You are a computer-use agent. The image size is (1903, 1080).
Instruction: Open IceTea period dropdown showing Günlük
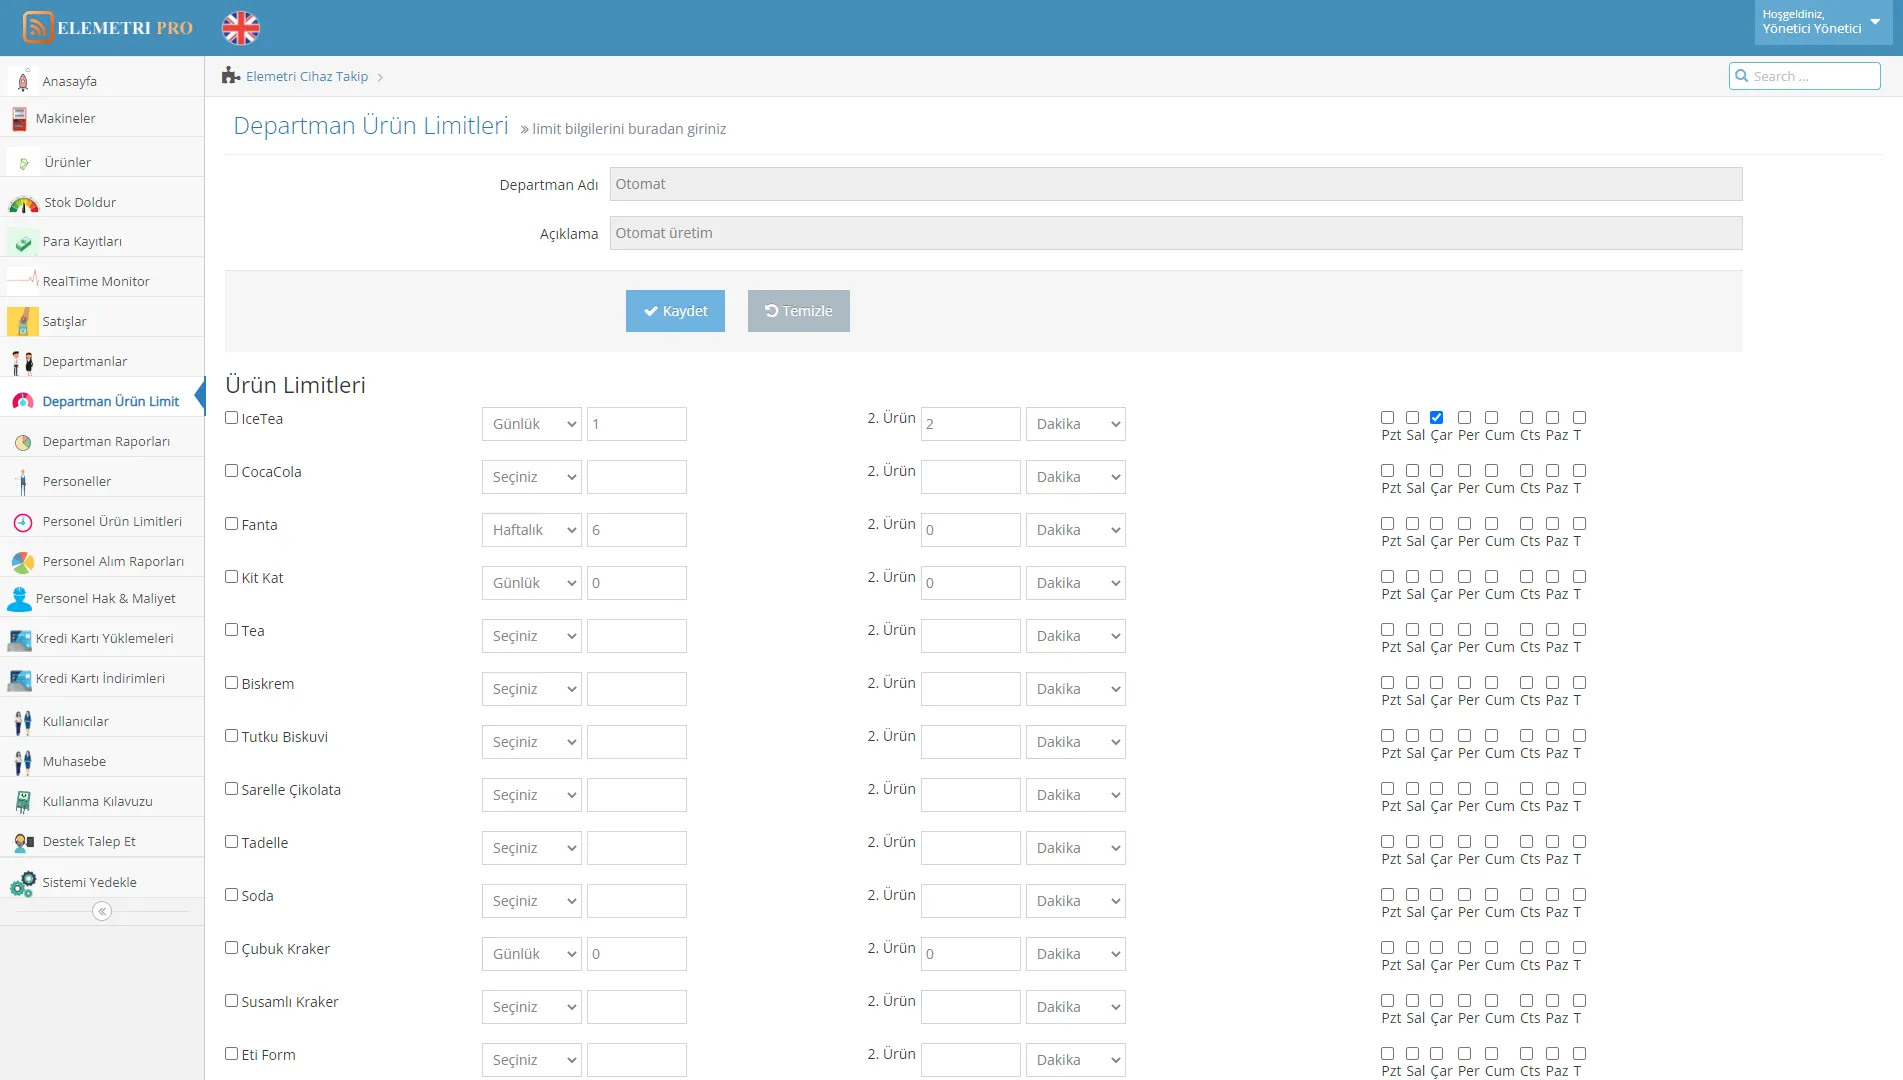coord(532,424)
